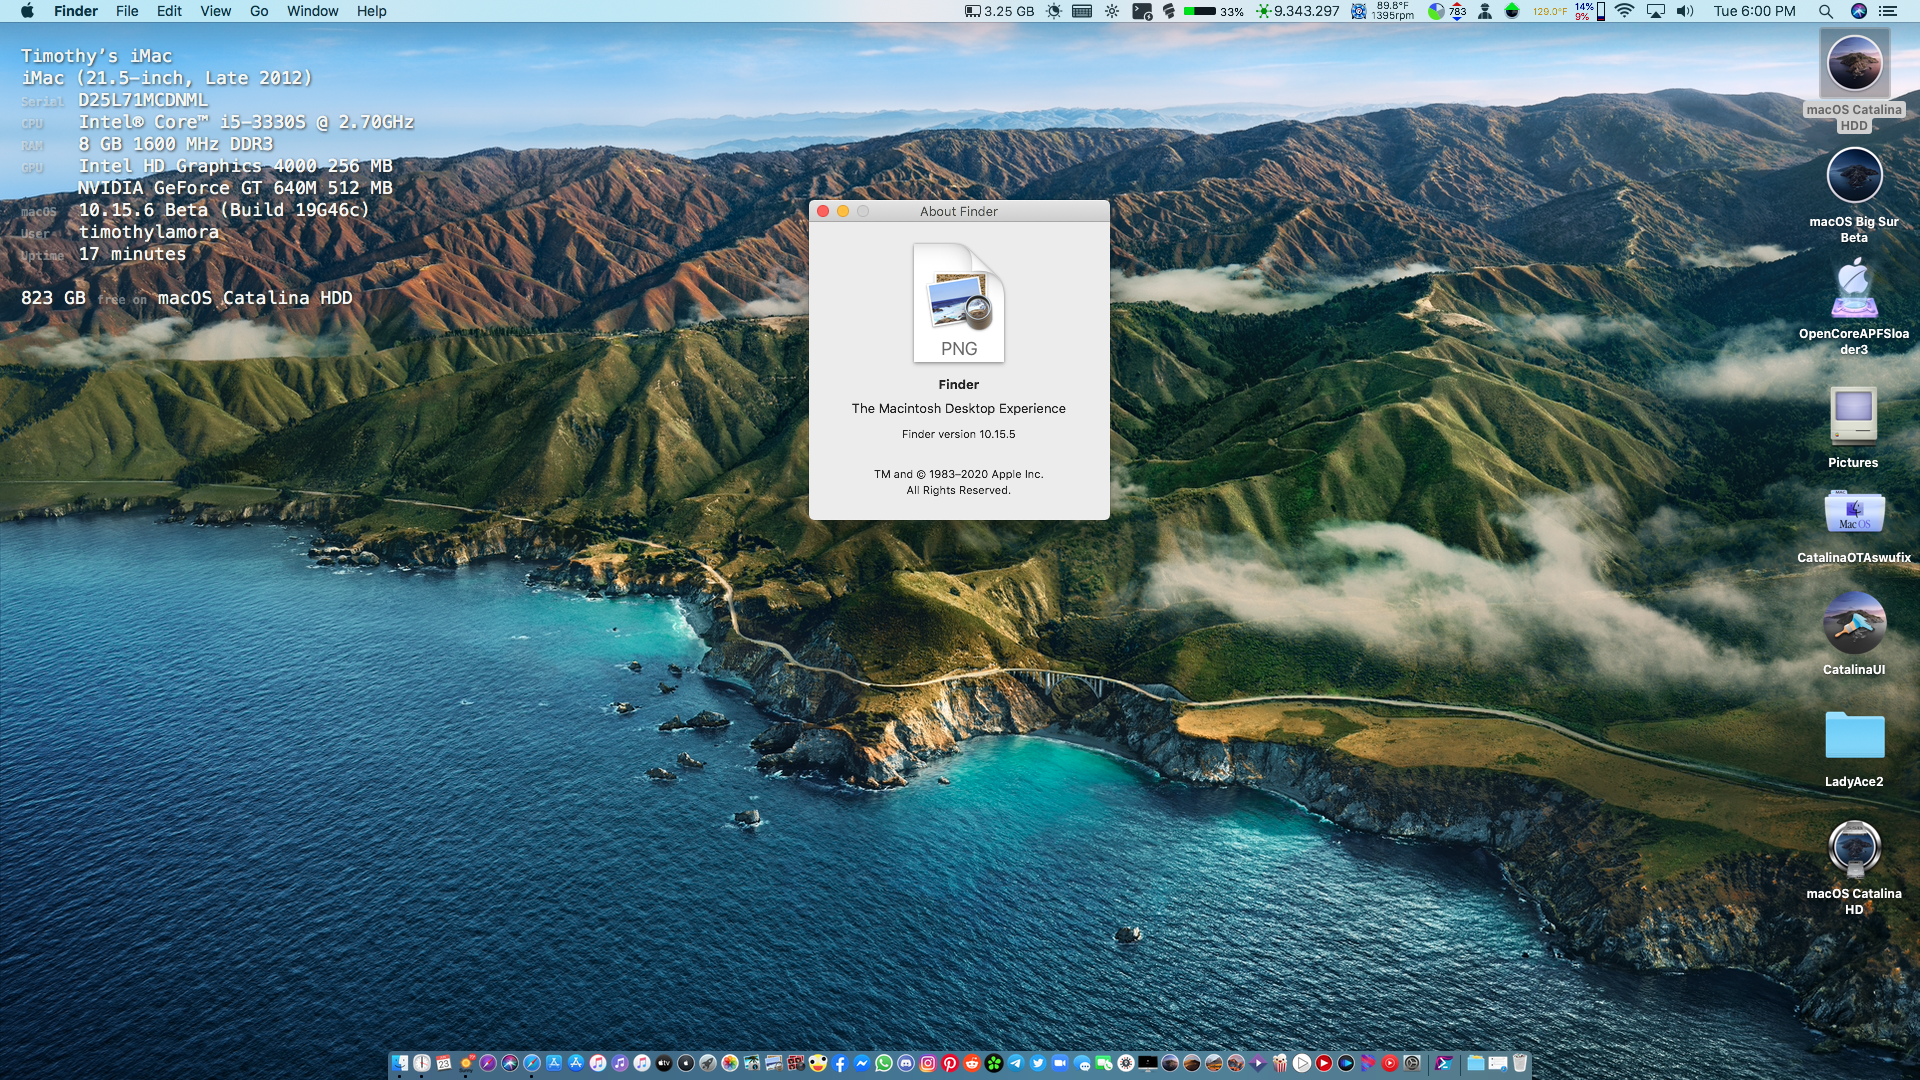Launch the Photos app in Dock
1920x1080 pixels.
pyautogui.click(x=730, y=1063)
